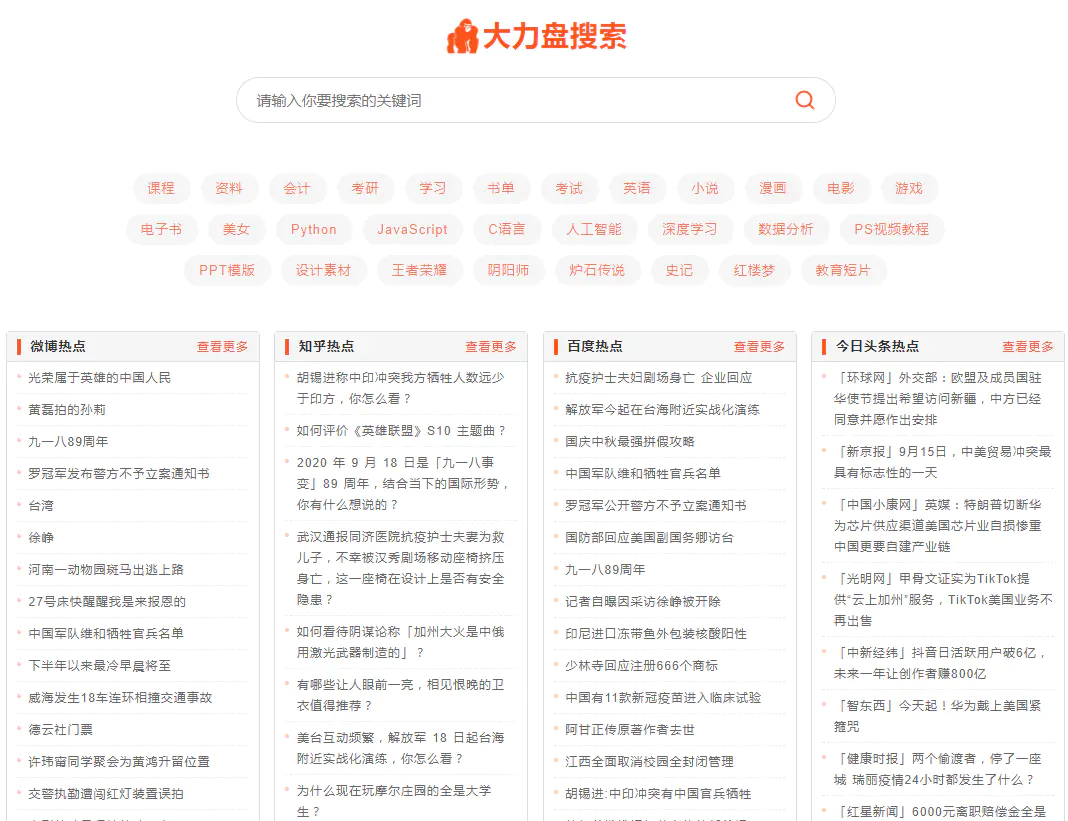View more 百度热点 via 查看更多
Screen dimensions: 1068x821
[x=759, y=347]
